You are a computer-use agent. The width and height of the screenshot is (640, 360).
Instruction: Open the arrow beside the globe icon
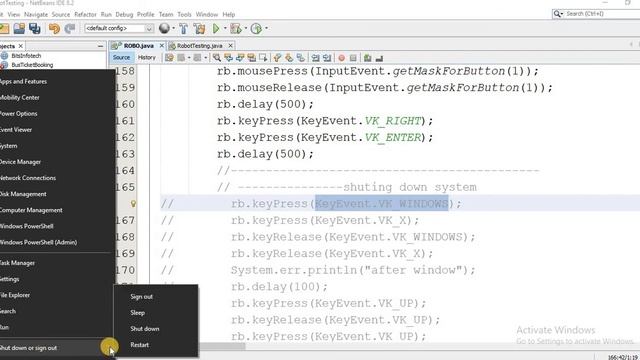(x=173, y=28)
